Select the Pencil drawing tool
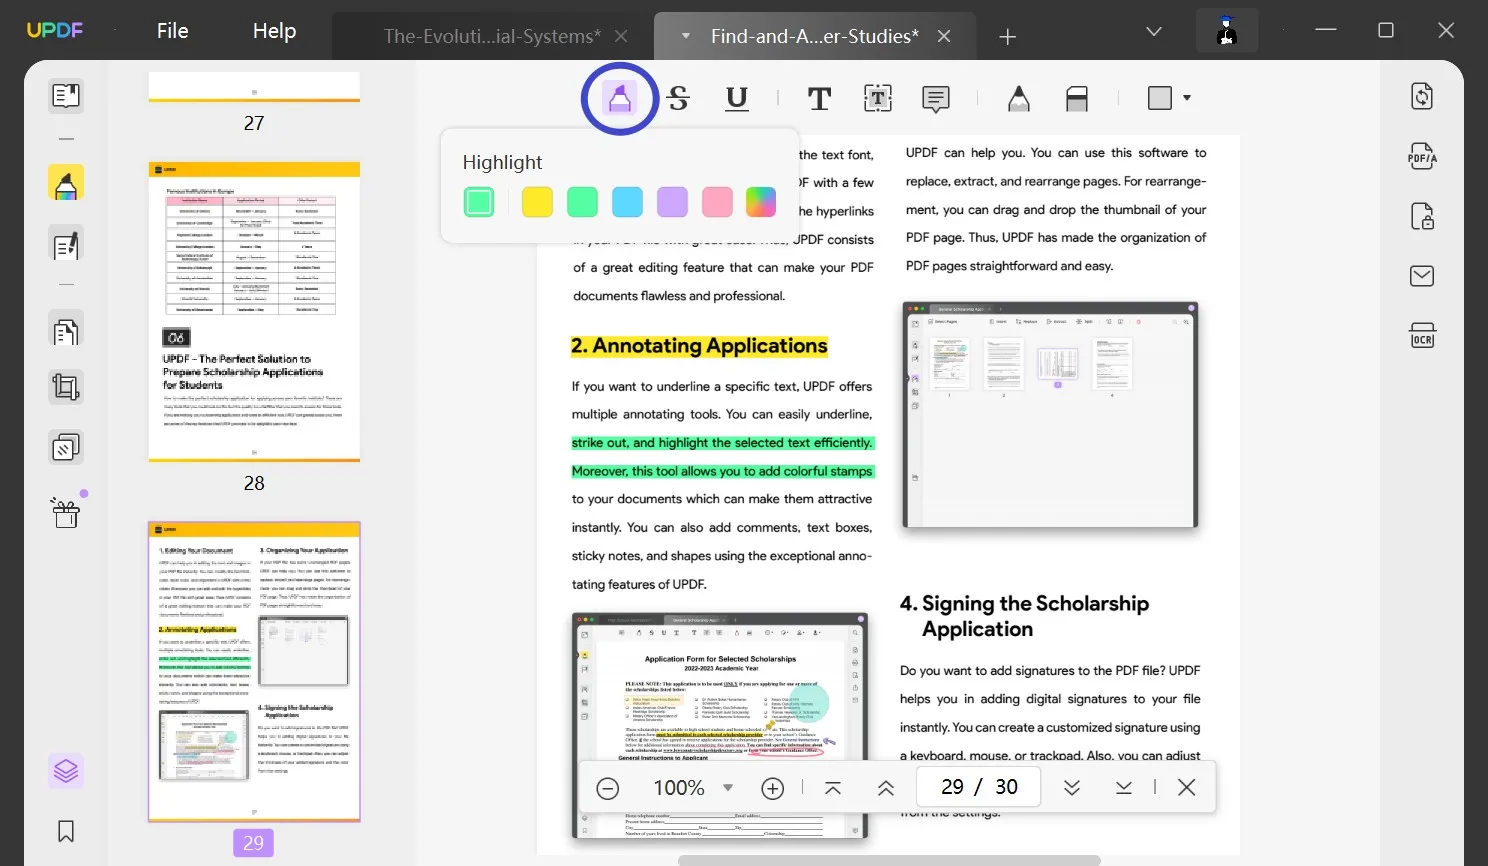1488x866 pixels. point(1018,98)
